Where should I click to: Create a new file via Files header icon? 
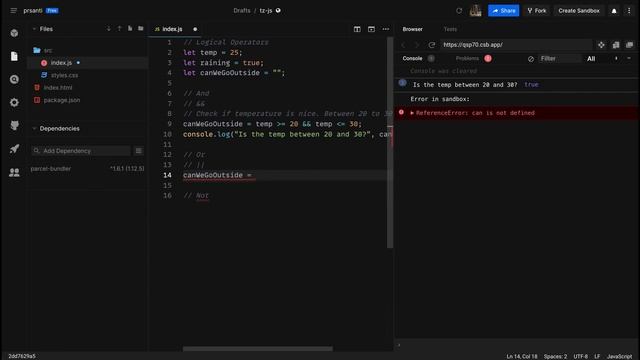(x=130, y=29)
